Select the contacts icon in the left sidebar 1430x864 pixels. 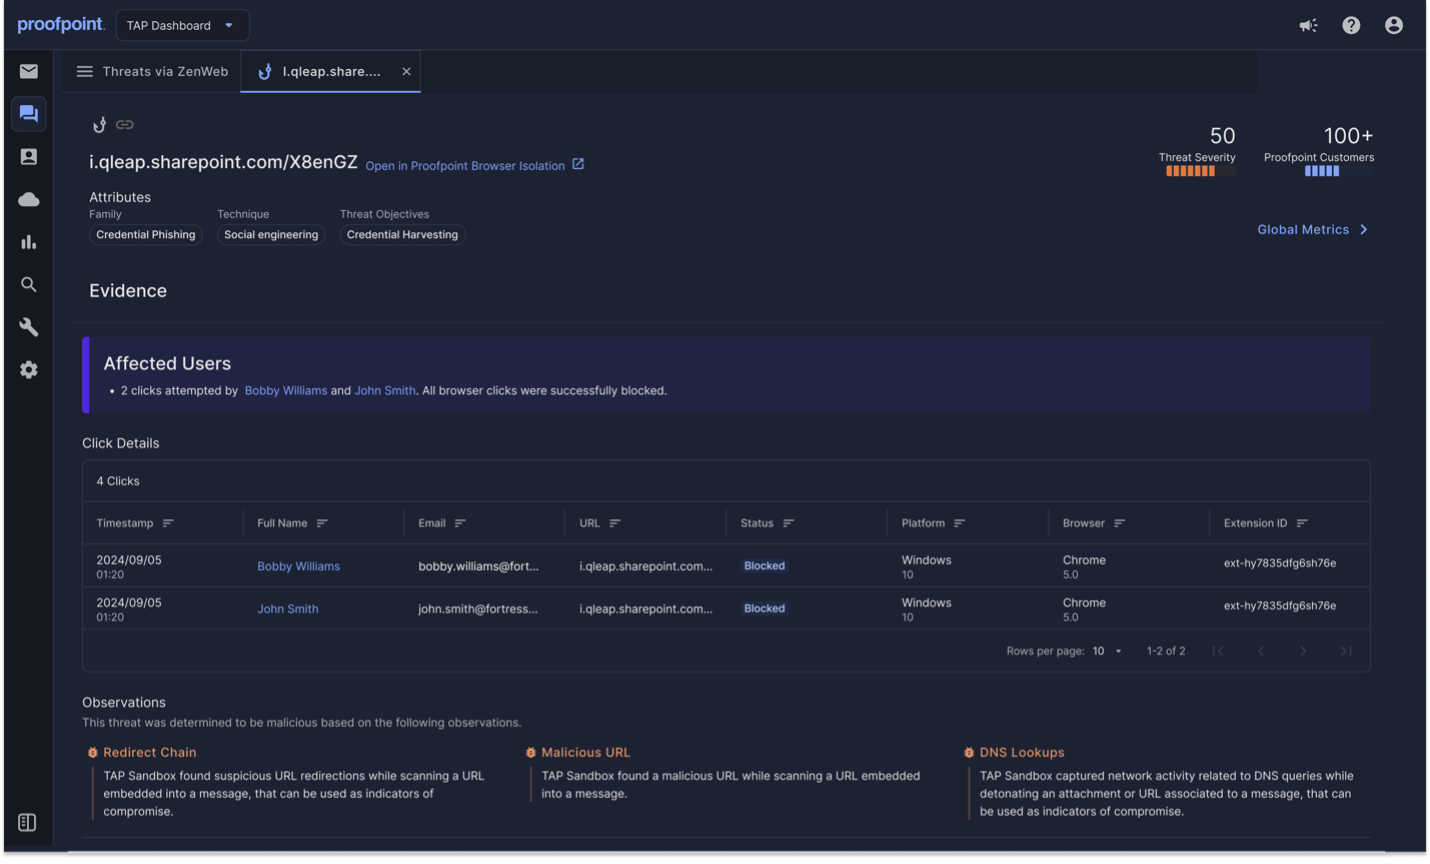[28, 156]
